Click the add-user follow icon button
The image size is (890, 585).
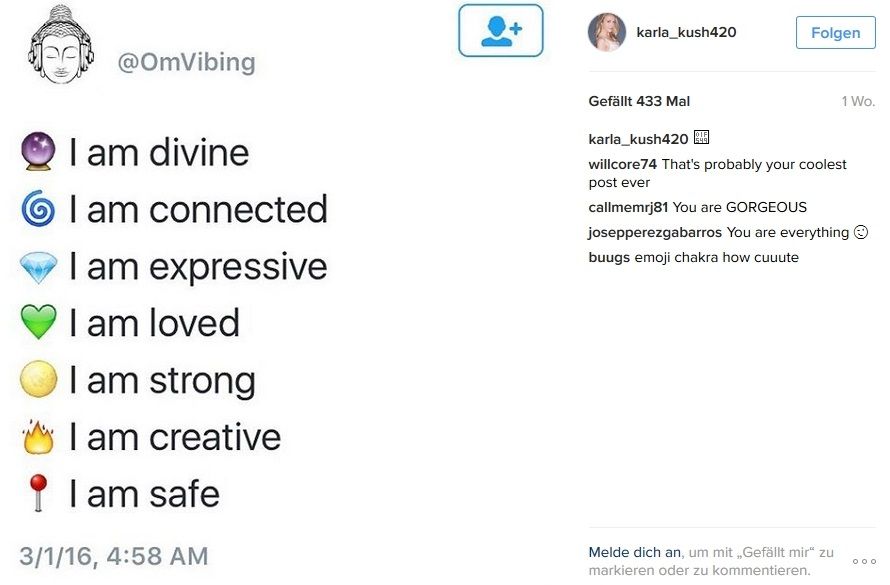(x=501, y=30)
